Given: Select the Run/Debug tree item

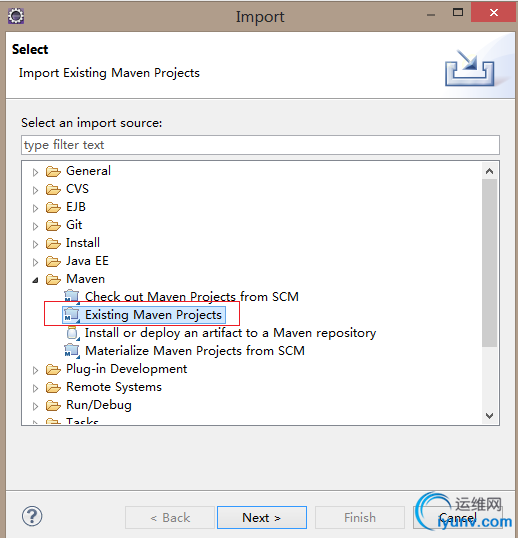Looking at the screenshot, I should [98, 405].
